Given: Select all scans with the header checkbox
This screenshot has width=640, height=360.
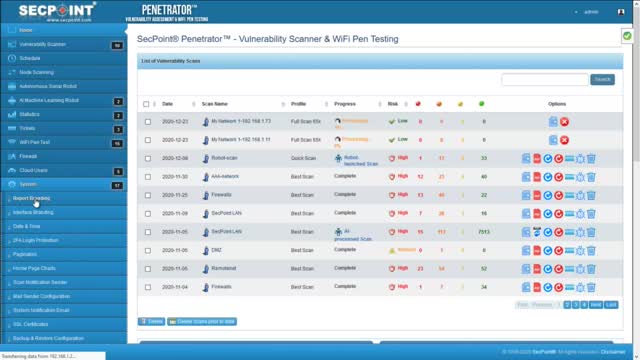Looking at the screenshot, I should click(146, 104).
